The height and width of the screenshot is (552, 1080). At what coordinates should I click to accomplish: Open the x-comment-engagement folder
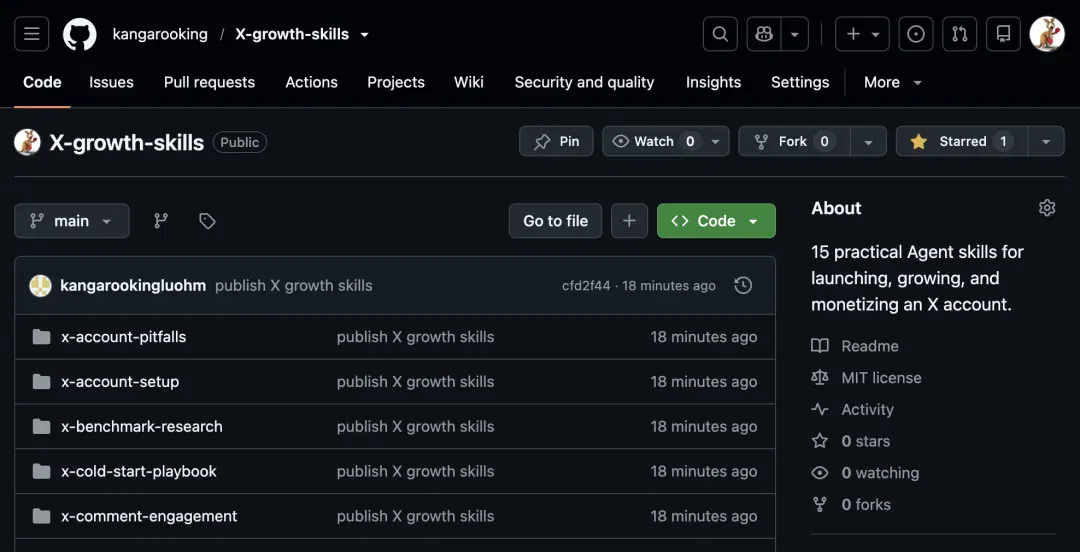coord(149,516)
